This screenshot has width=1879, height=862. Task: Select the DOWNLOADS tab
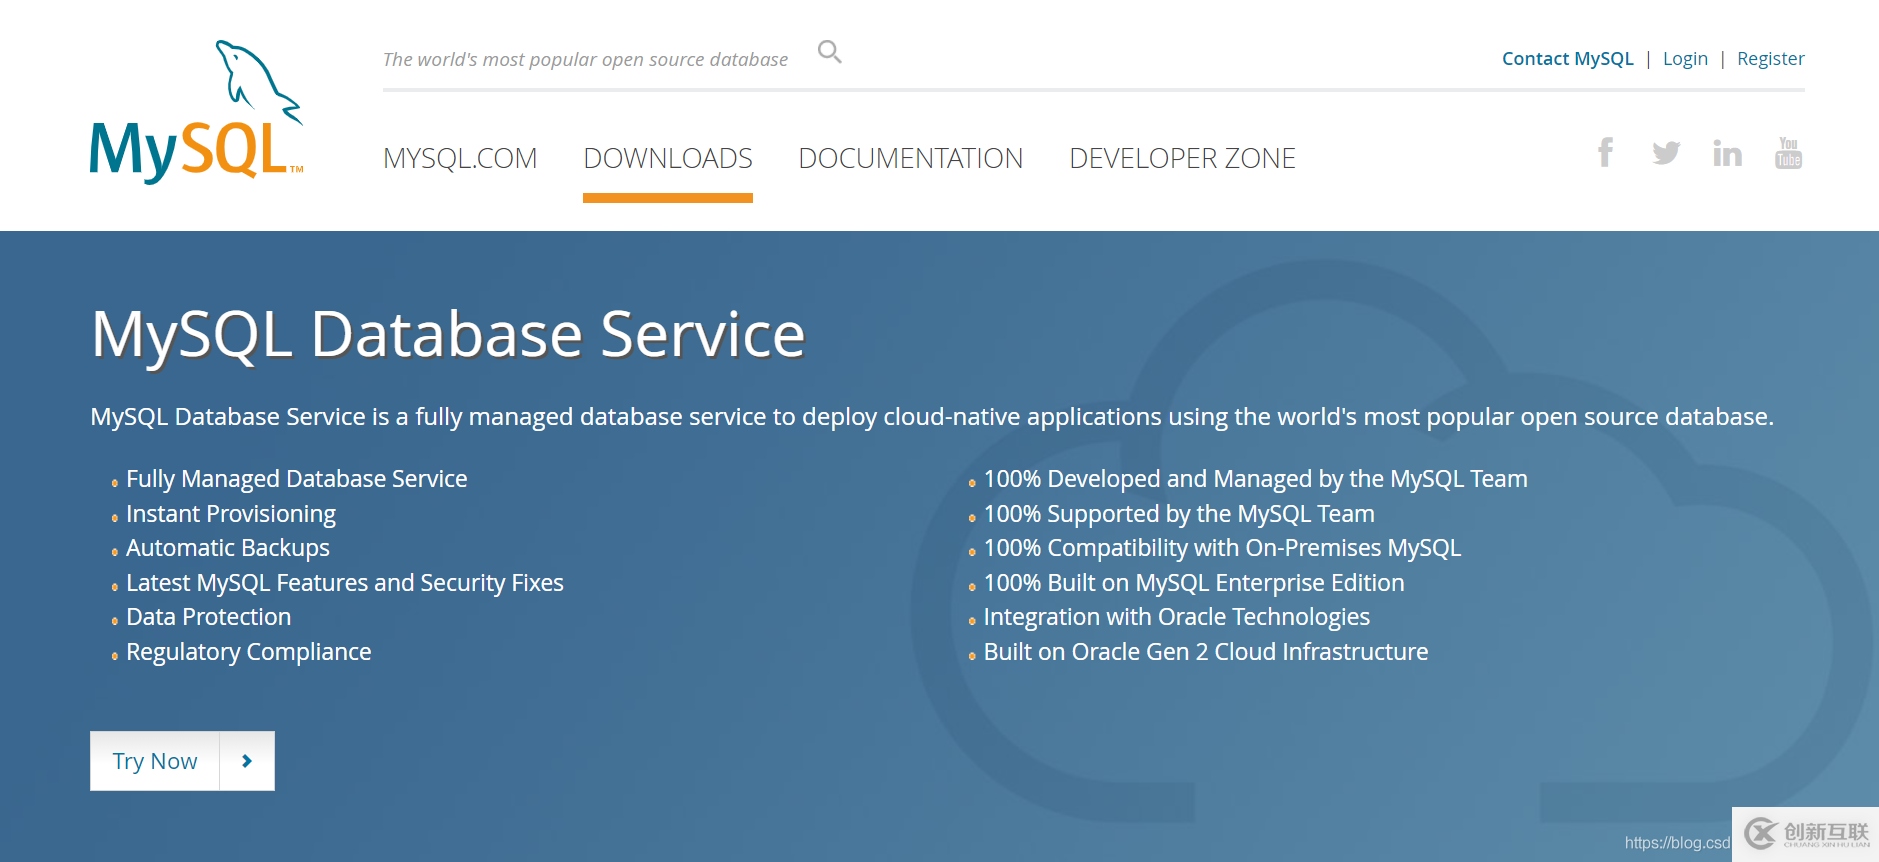(668, 158)
